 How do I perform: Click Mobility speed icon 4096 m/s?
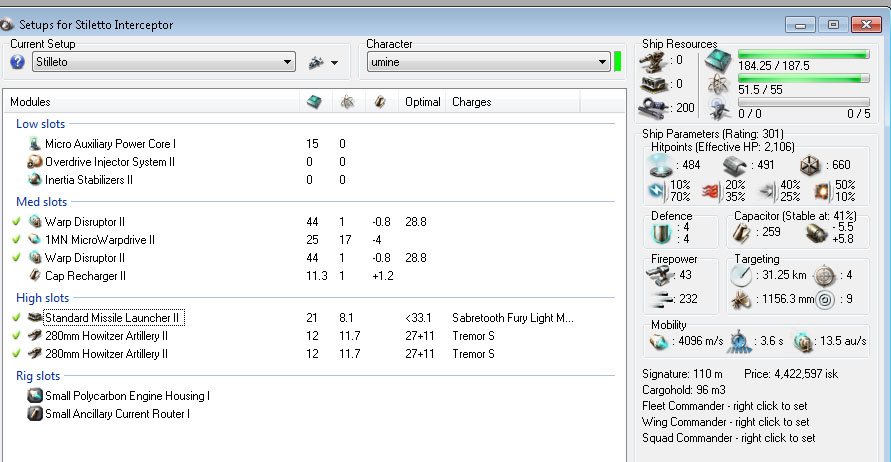click(659, 342)
